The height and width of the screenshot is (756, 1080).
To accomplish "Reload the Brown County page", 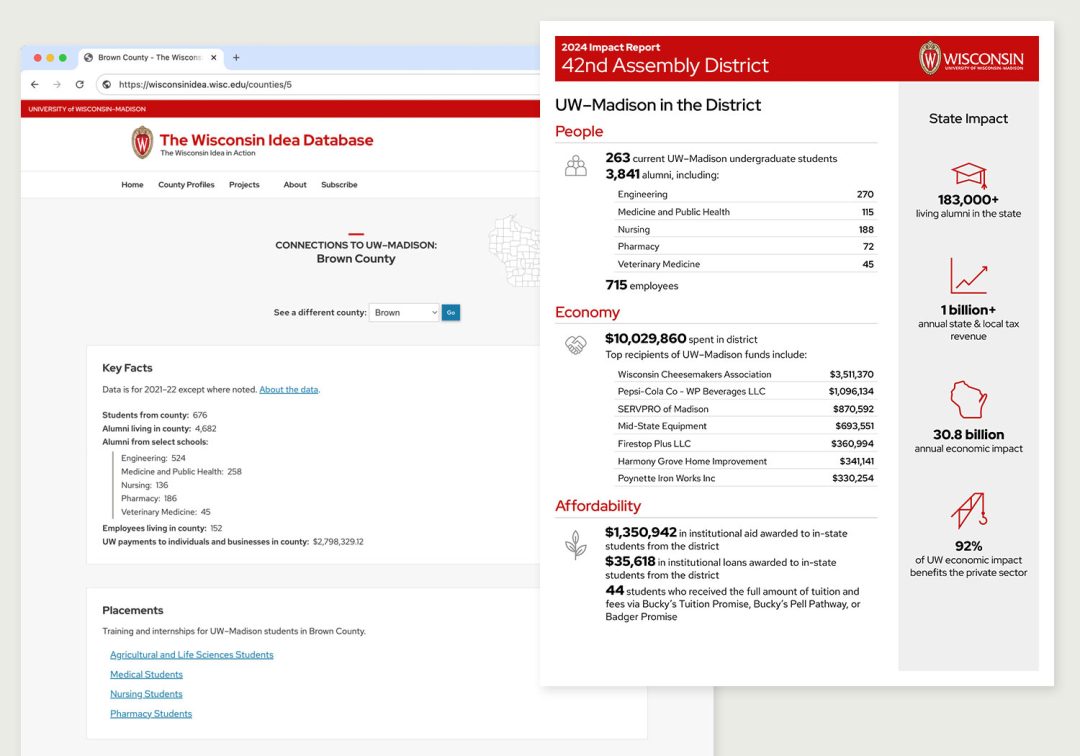I will [x=80, y=84].
